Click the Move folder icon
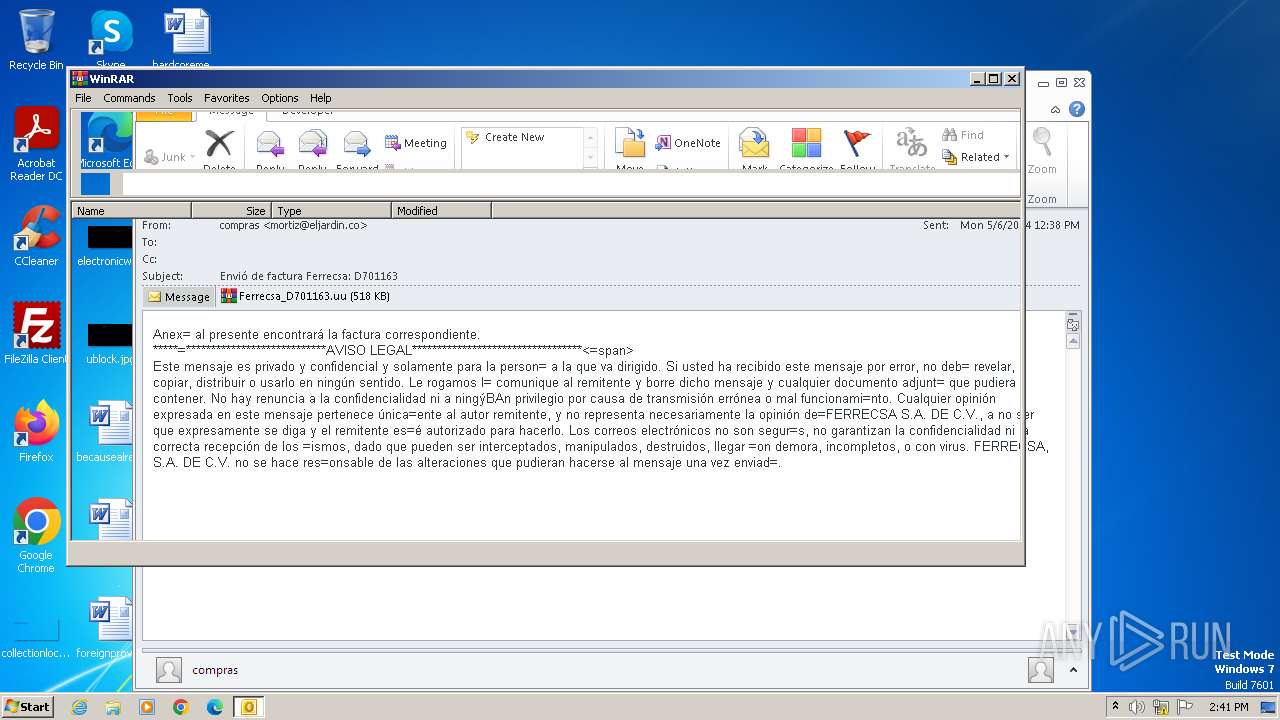 pyautogui.click(x=630, y=143)
